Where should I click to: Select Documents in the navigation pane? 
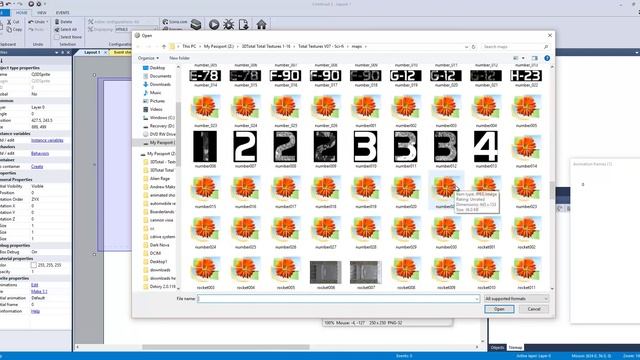click(160, 76)
